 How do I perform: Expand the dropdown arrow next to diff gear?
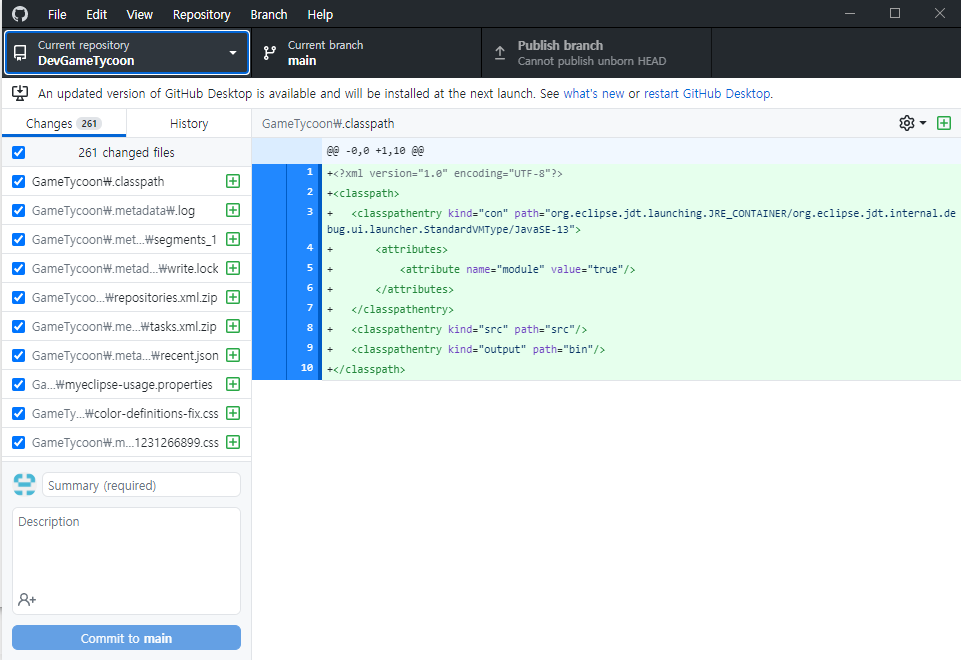[923, 123]
